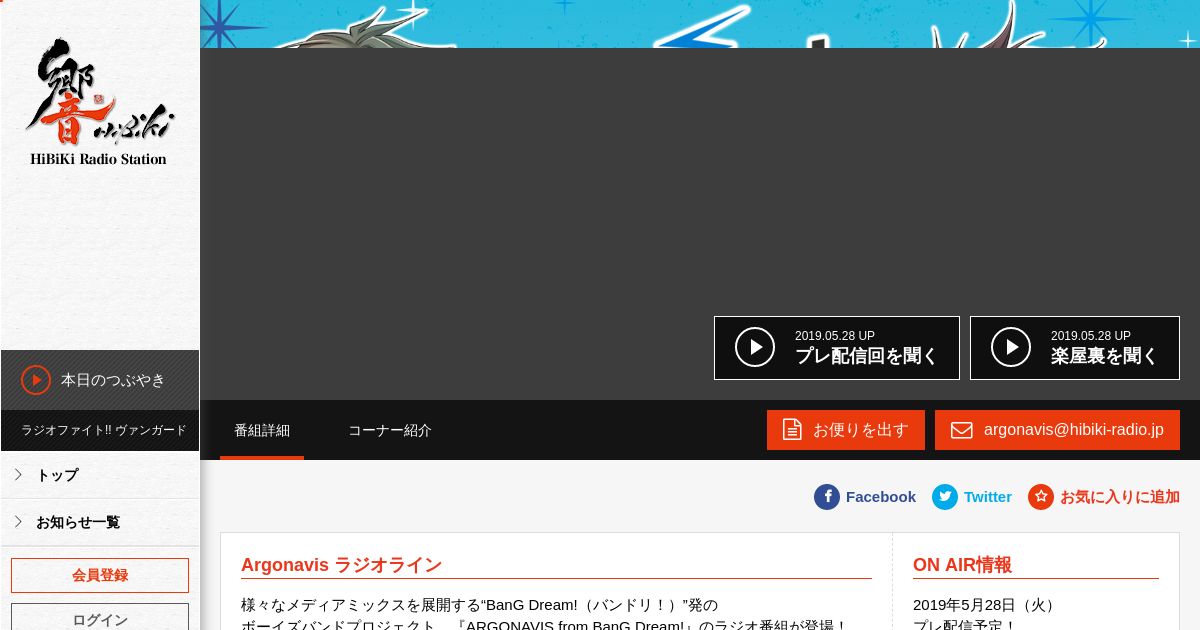
Task: Click the play circle for プレ配信回を聞く
Action: coord(755,347)
